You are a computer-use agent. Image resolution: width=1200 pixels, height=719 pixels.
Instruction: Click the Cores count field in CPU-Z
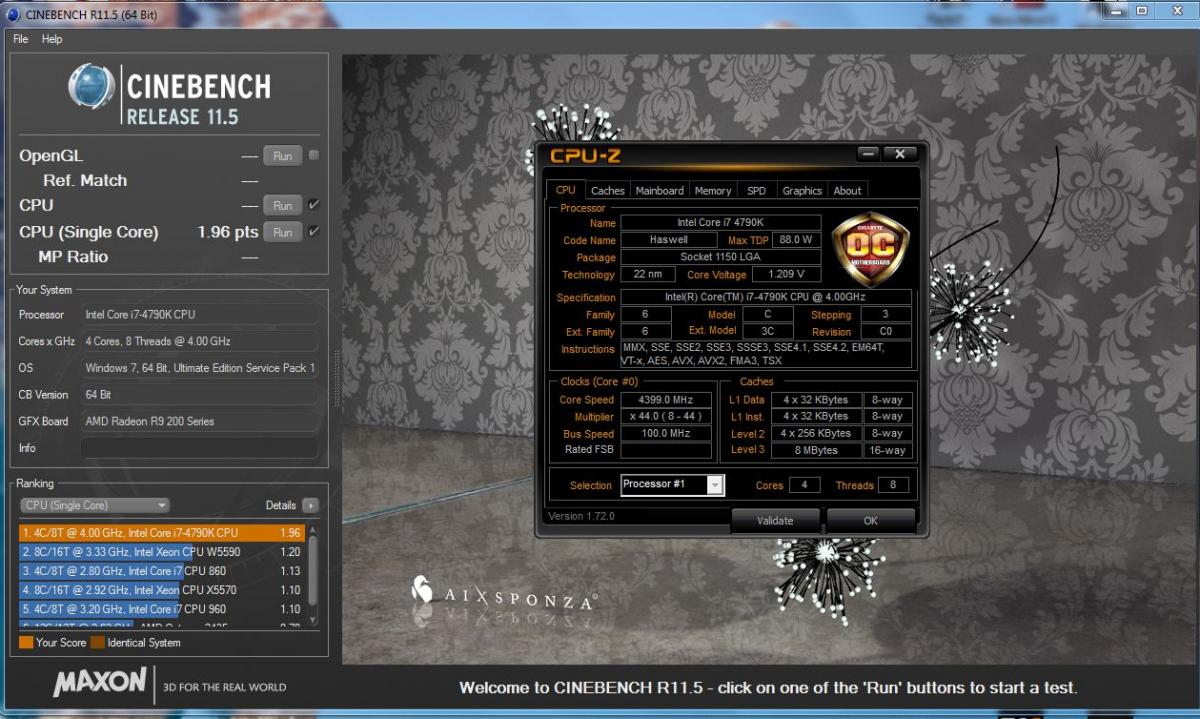click(x=804, y=485)
